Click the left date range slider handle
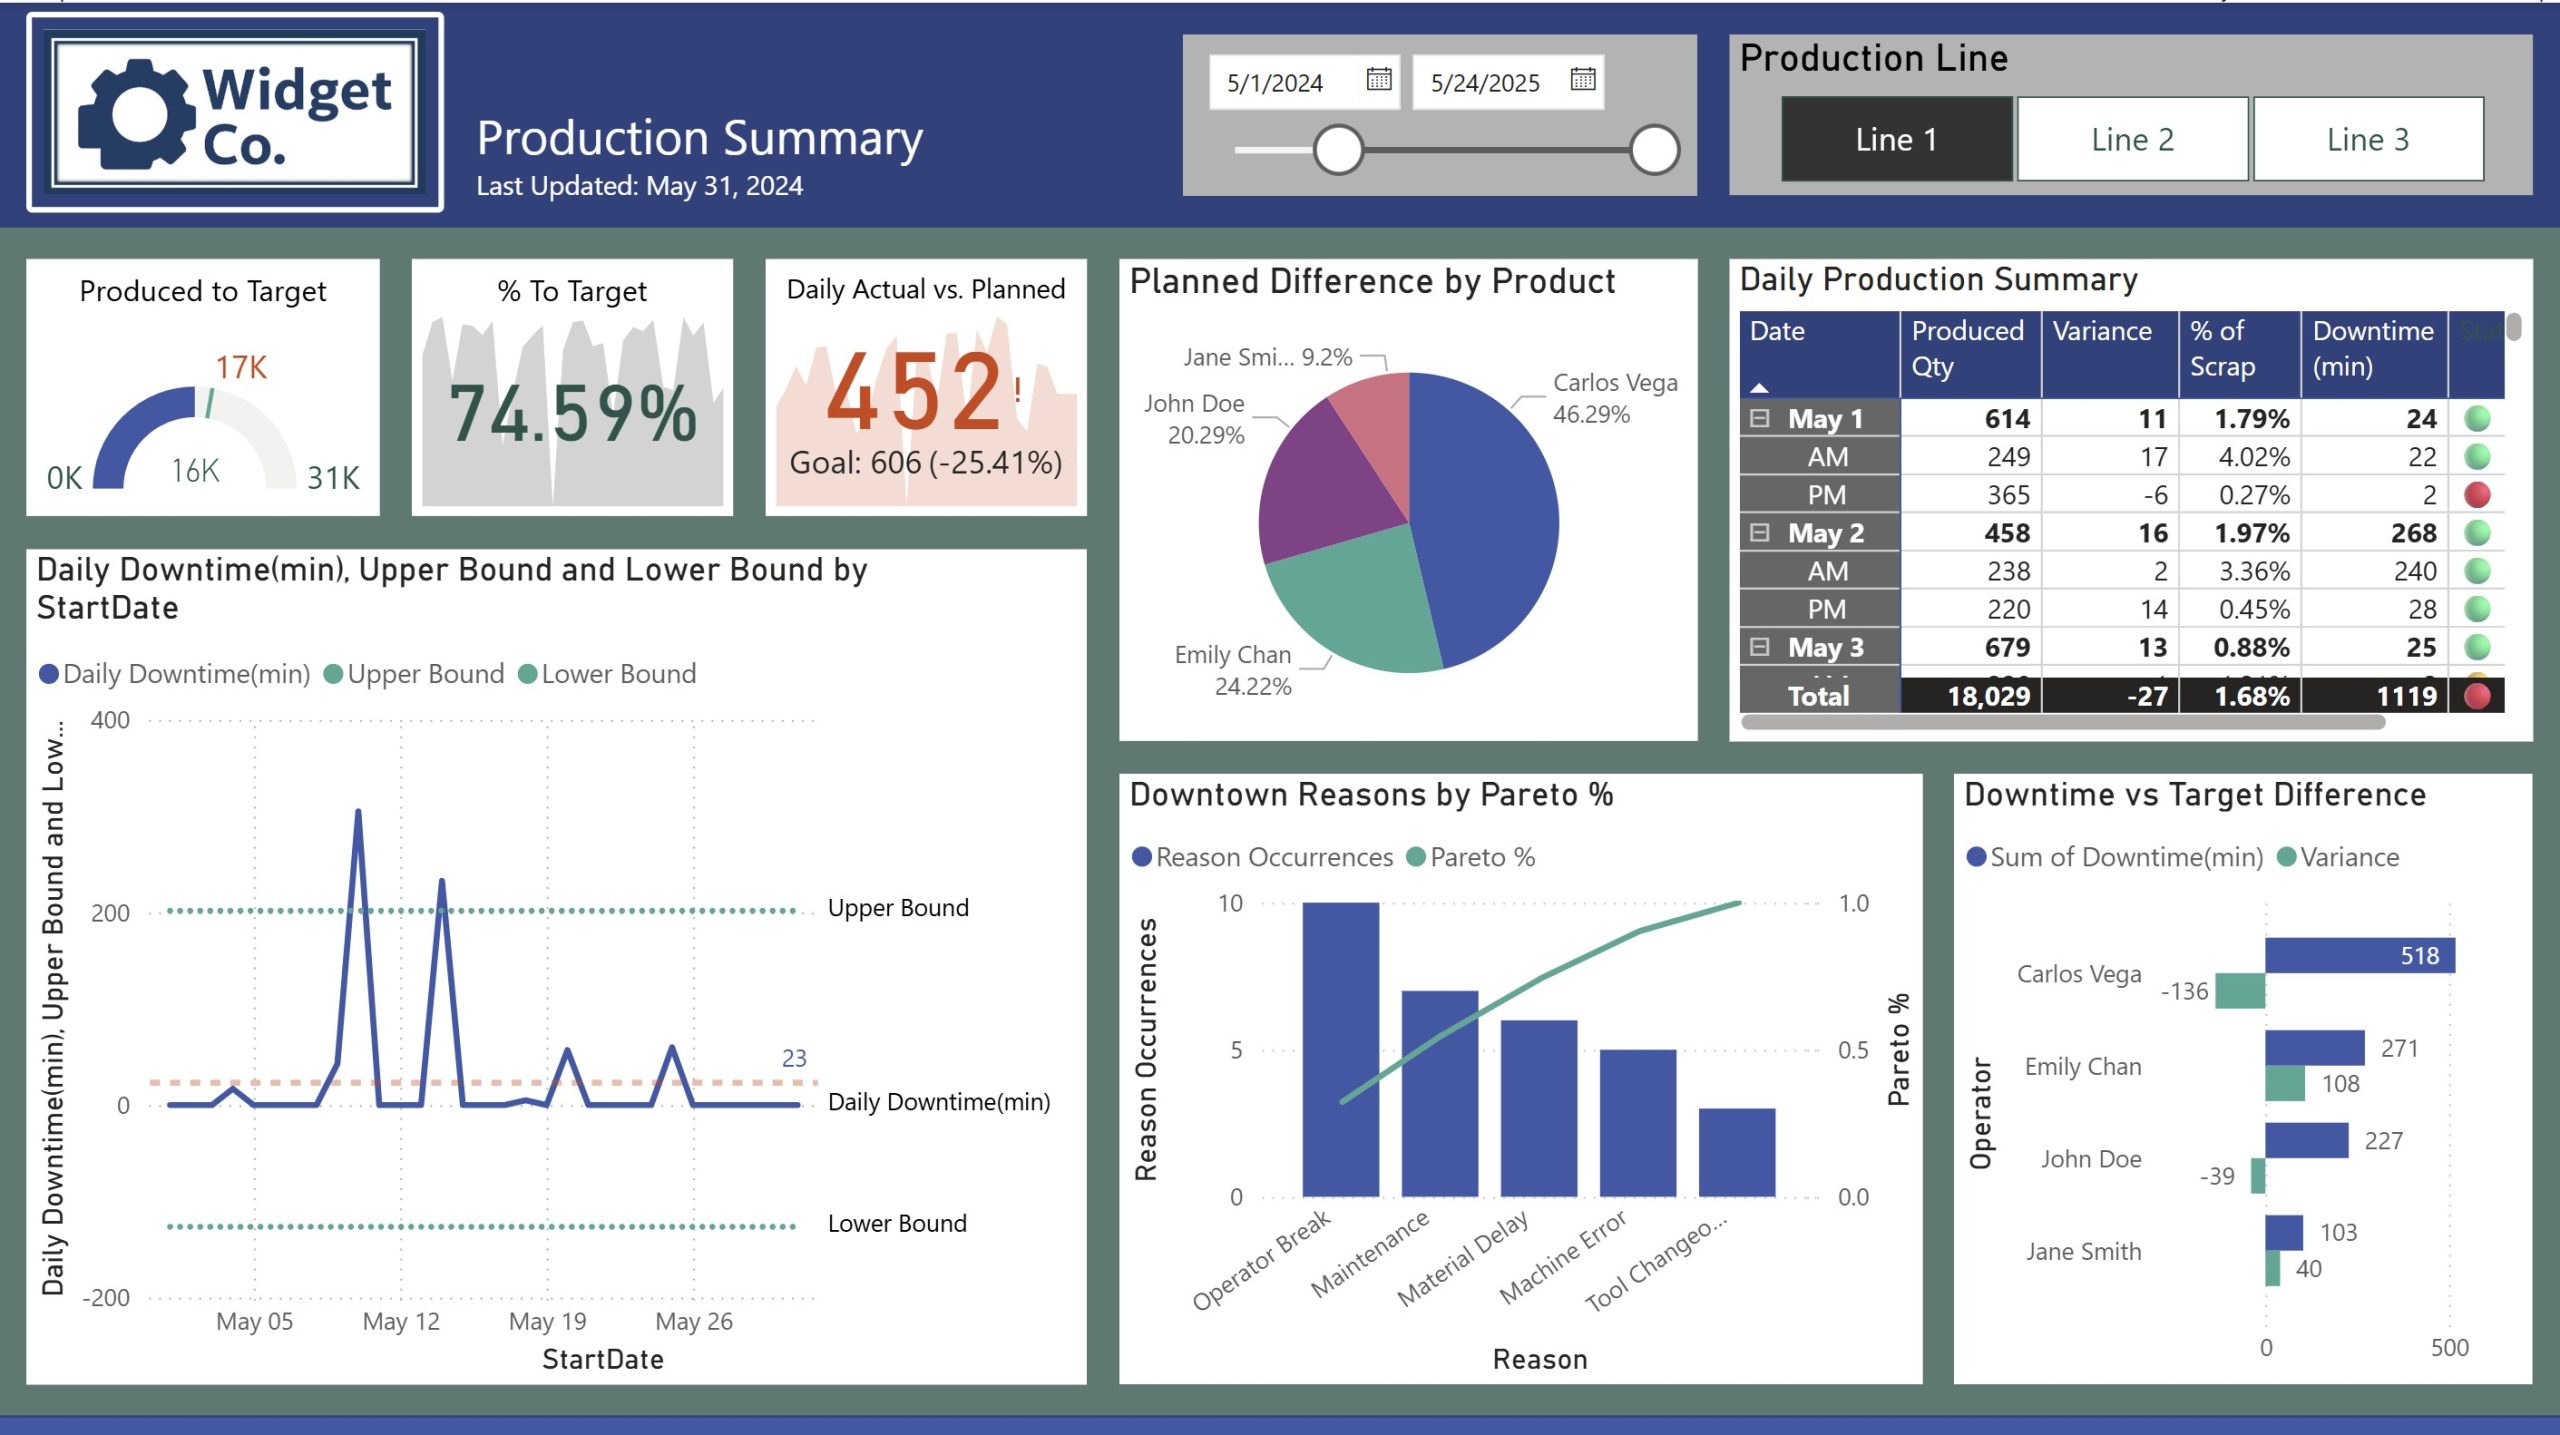Screen dimensions: 2560x1435 pos(1338,150)
